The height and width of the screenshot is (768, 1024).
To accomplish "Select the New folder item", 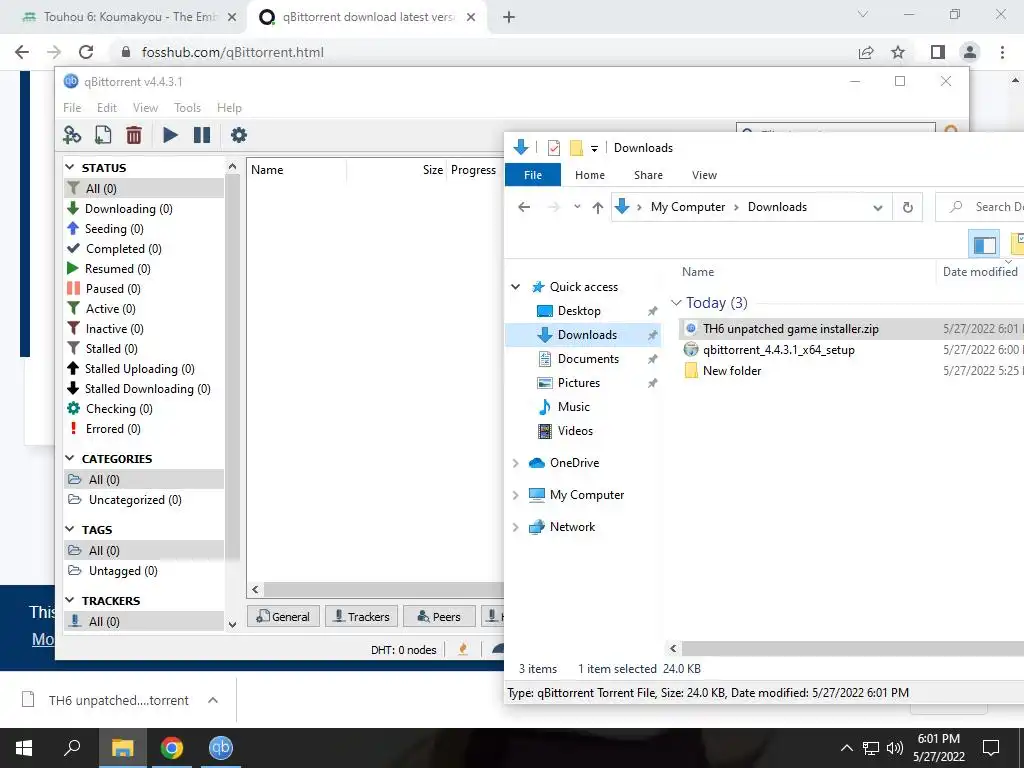I will coord(732,370).
